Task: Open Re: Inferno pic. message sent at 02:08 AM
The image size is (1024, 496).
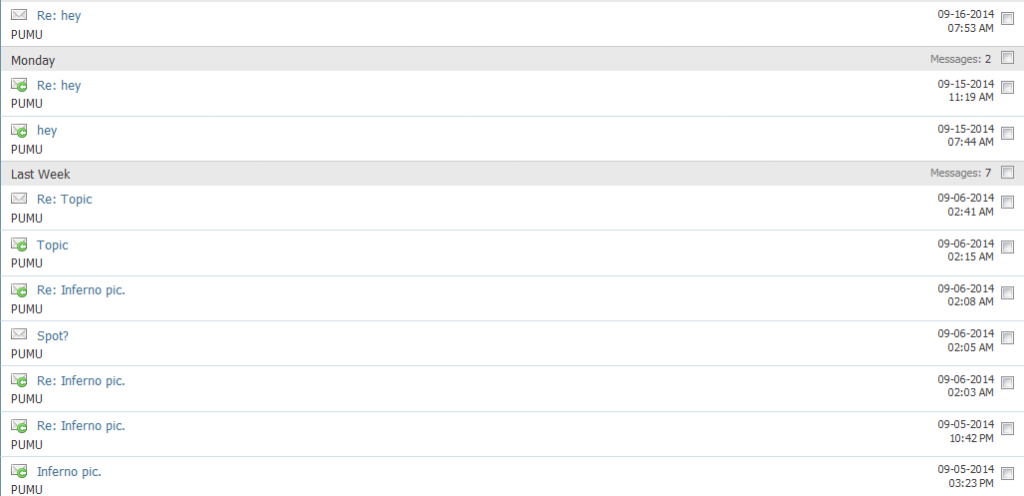Action: (81, 290)
